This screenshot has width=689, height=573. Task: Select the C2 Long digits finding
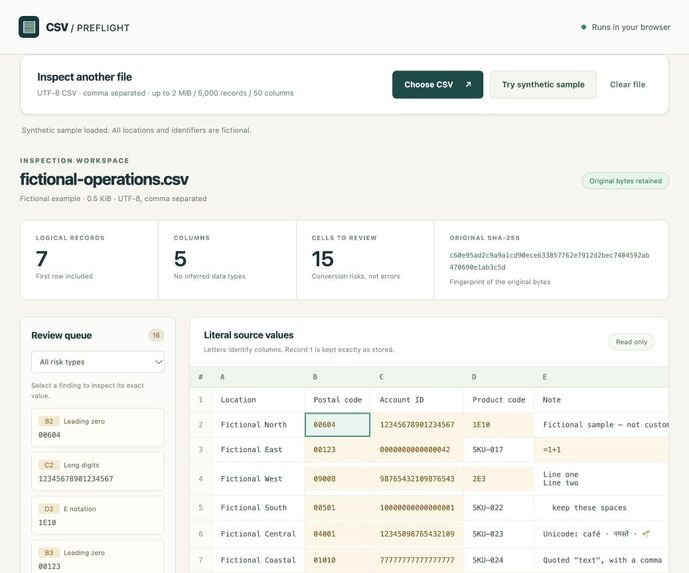(x=98, y=471)
